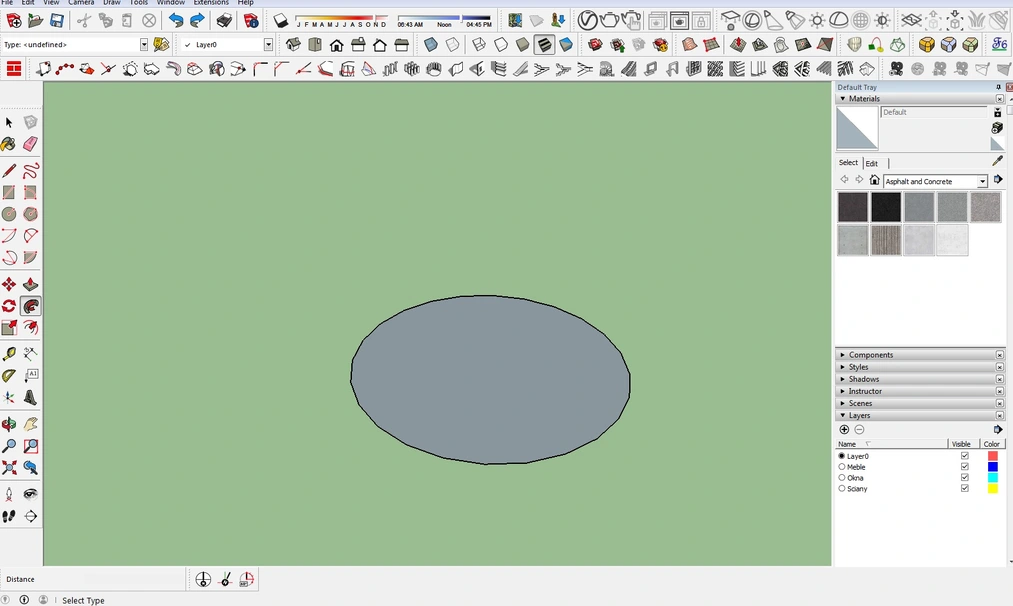Open the Asphalt and Concrete materials dropdown
Screen dimensions: 1013x606
[x=981, y=181]
